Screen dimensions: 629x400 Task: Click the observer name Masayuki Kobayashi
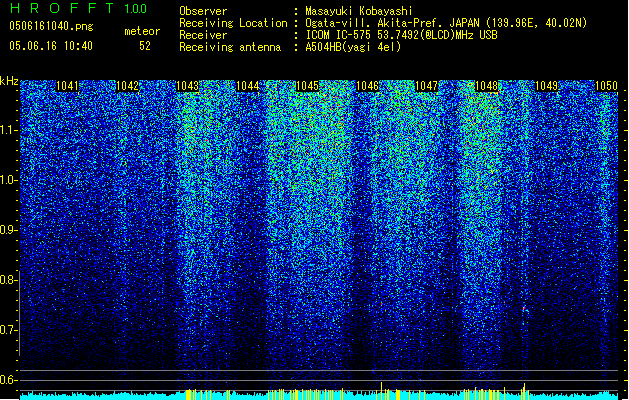(359, 11)
